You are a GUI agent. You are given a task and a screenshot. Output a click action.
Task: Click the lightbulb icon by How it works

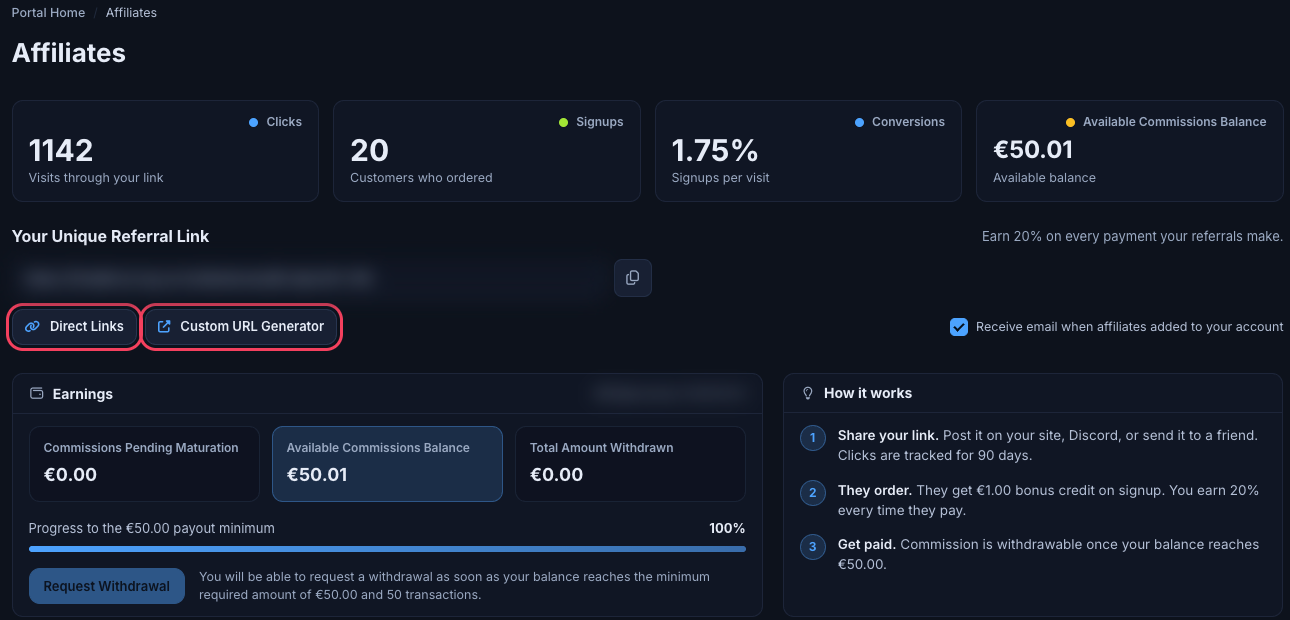click(808, 394)
